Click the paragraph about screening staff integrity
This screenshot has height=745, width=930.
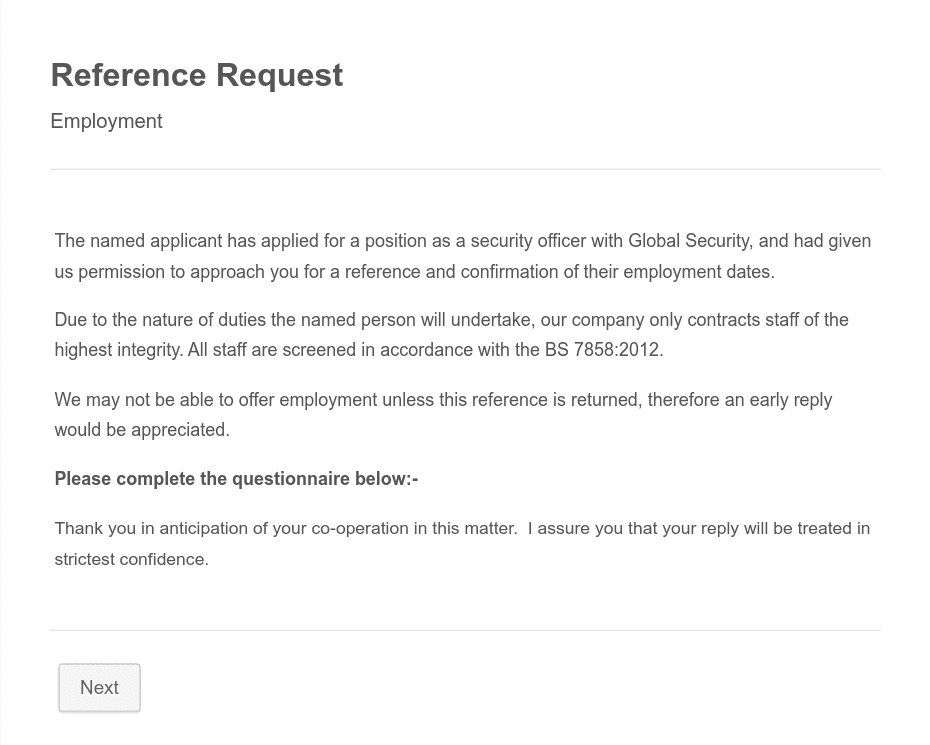(x=451, y=335)
